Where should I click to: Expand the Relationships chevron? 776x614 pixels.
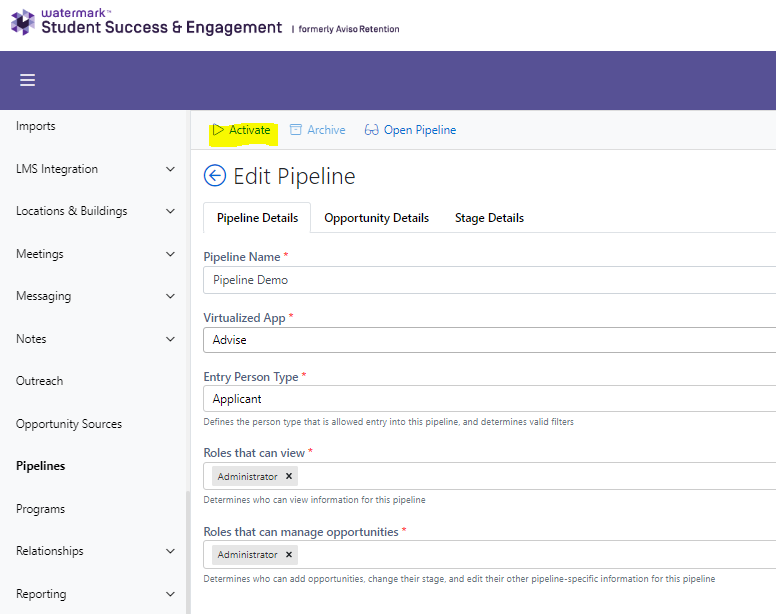pyautogui.click(x=170, y=551)
